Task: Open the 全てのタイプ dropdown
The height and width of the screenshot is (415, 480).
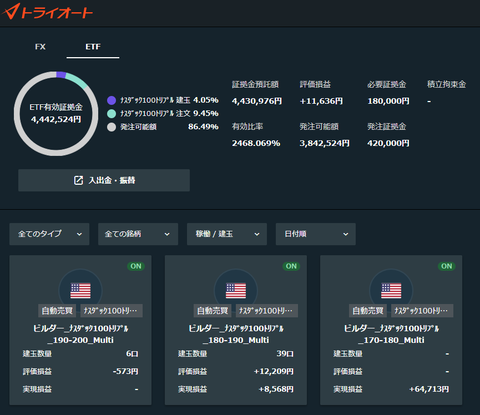Action: [x=49, y=234]
